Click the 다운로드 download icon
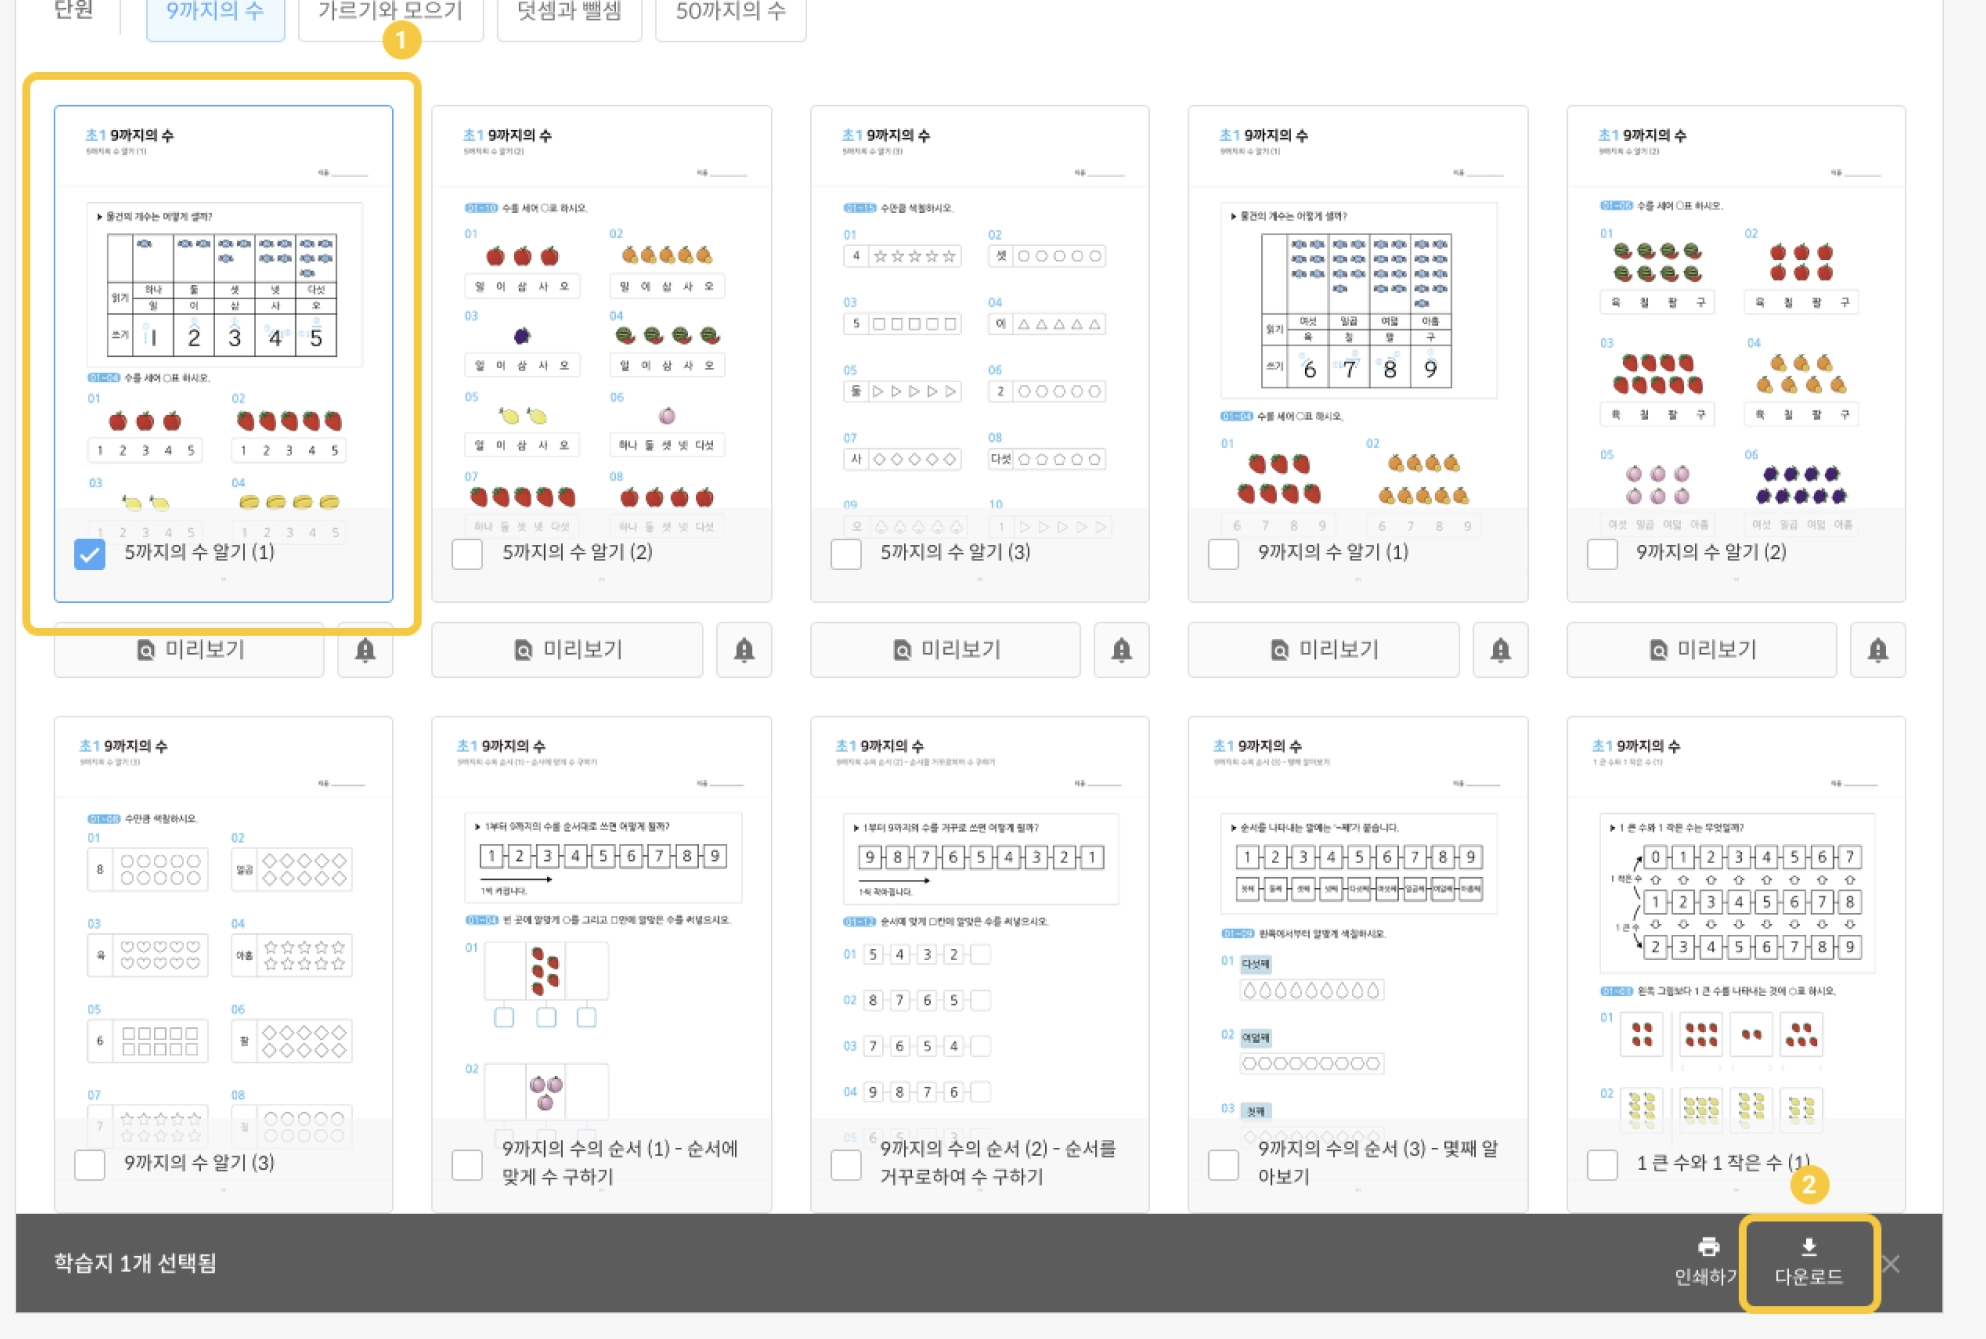This screenshot has height=1339, width=1986. click(1808, 1247)
